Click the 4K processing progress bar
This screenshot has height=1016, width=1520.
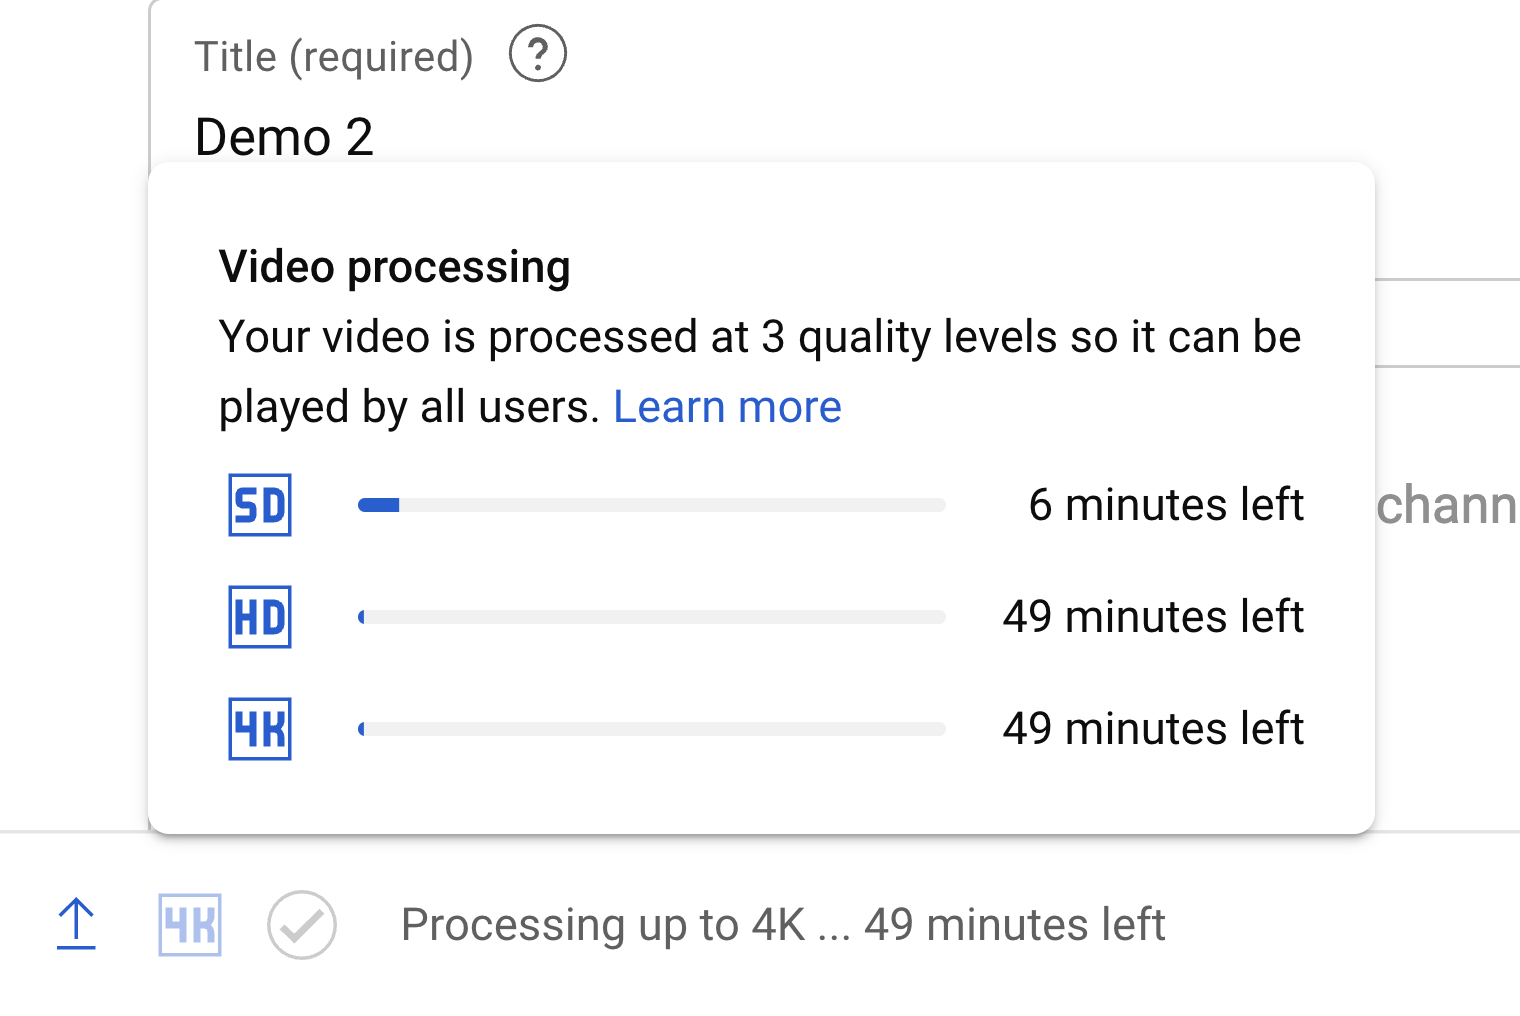click(651, 729)
